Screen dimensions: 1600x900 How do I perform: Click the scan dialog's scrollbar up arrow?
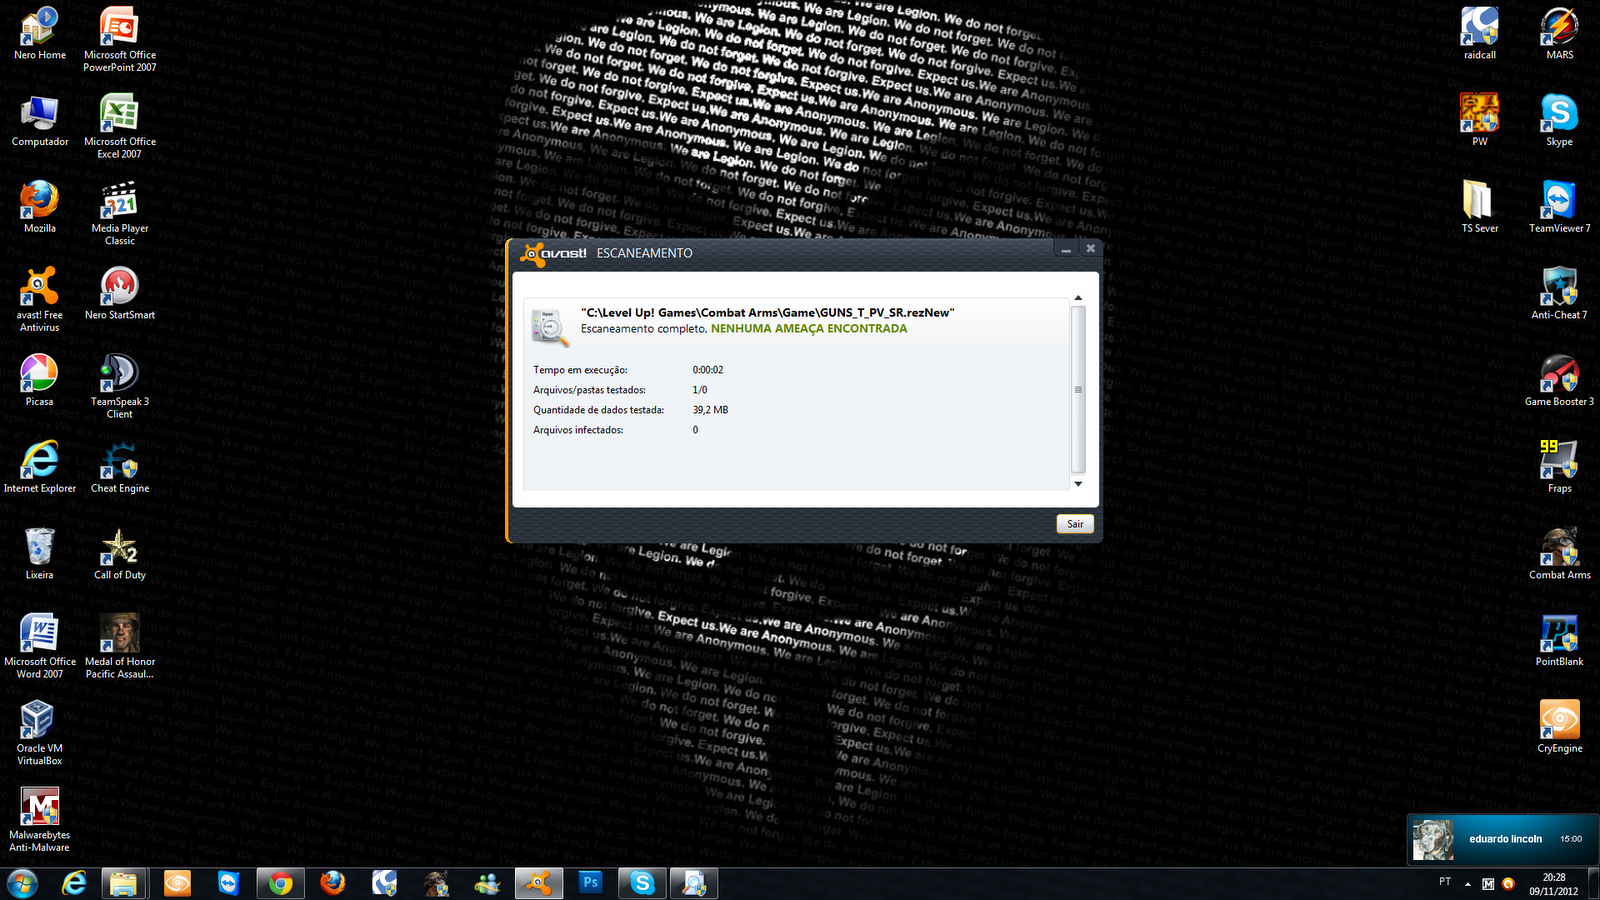click(1078, 298)
